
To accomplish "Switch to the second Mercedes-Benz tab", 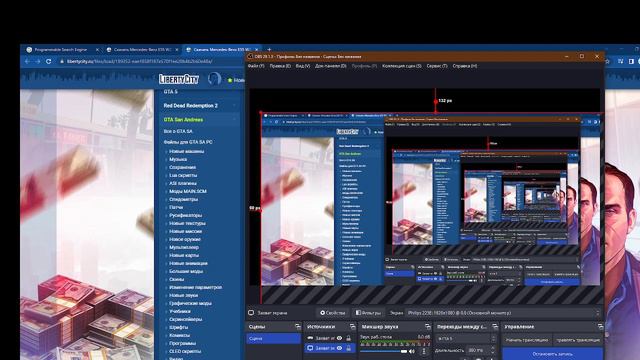I will click(x=222, y=49).
